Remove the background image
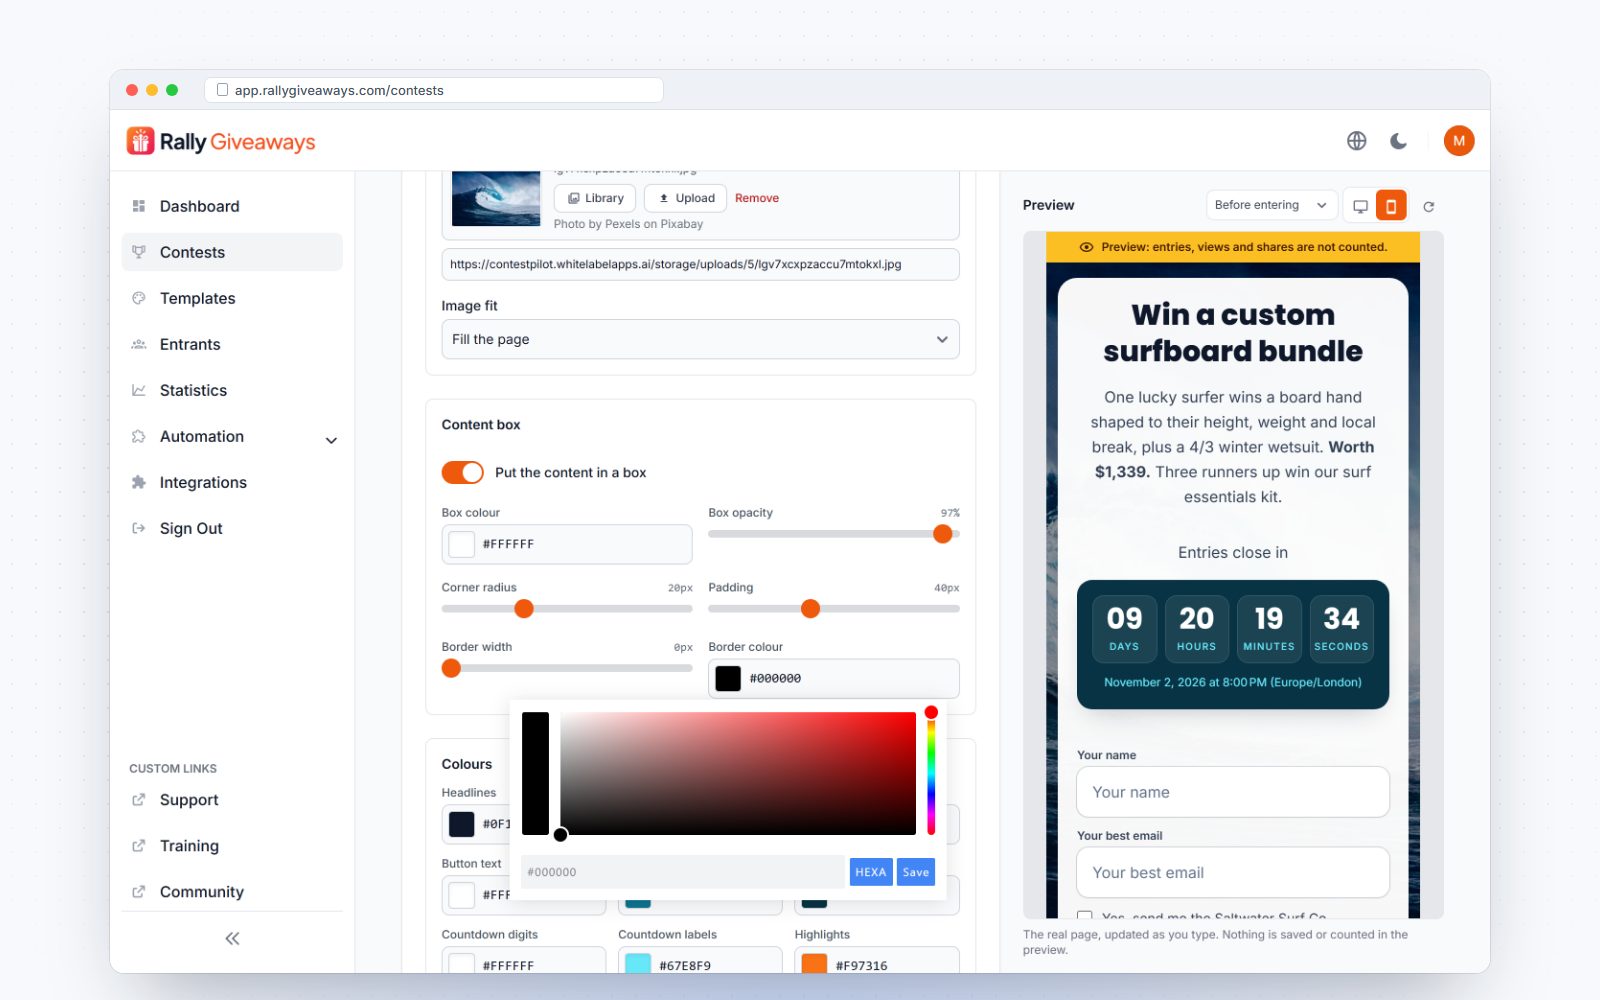 (x=757, y=198)
